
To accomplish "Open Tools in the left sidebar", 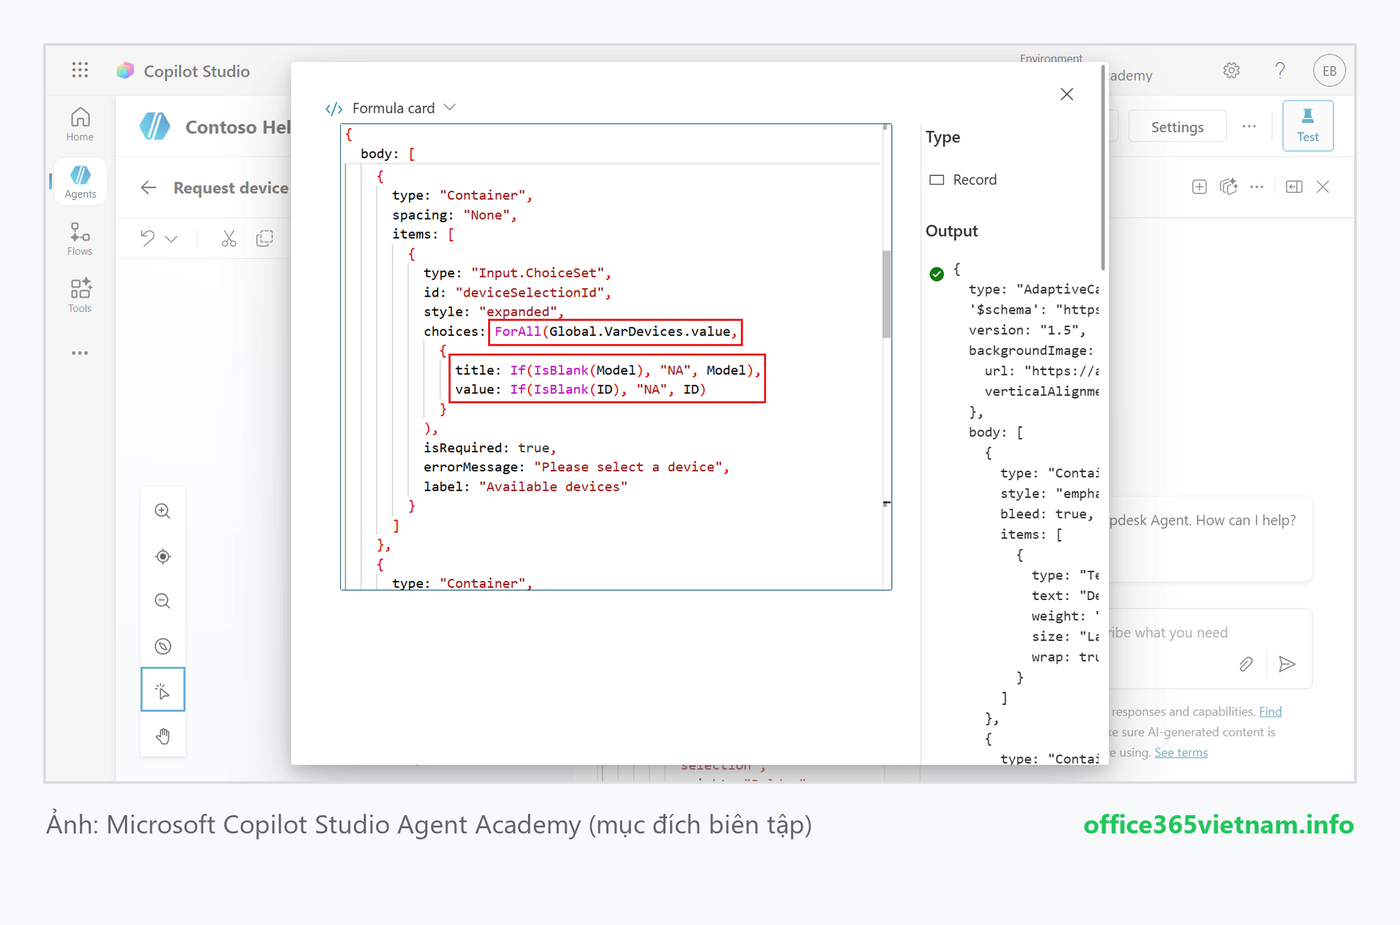I will pos(80,296).
